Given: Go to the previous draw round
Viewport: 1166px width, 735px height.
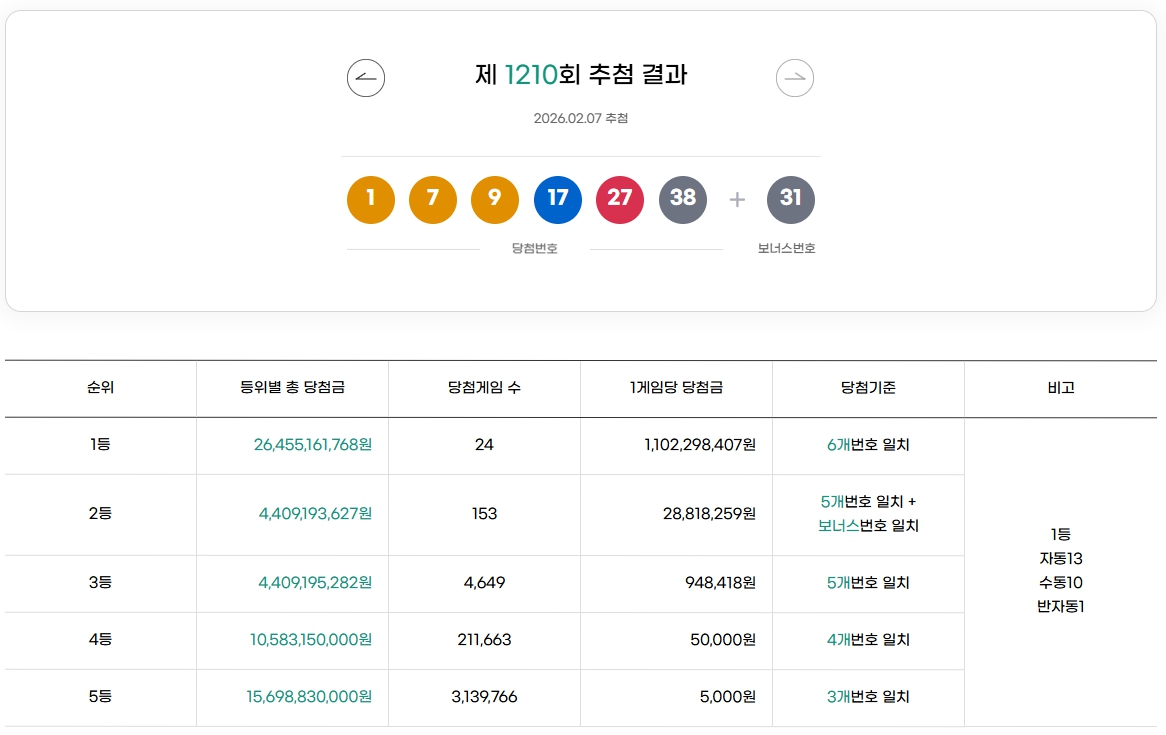Looking at the screenshot, I should [x=364, y=77].
